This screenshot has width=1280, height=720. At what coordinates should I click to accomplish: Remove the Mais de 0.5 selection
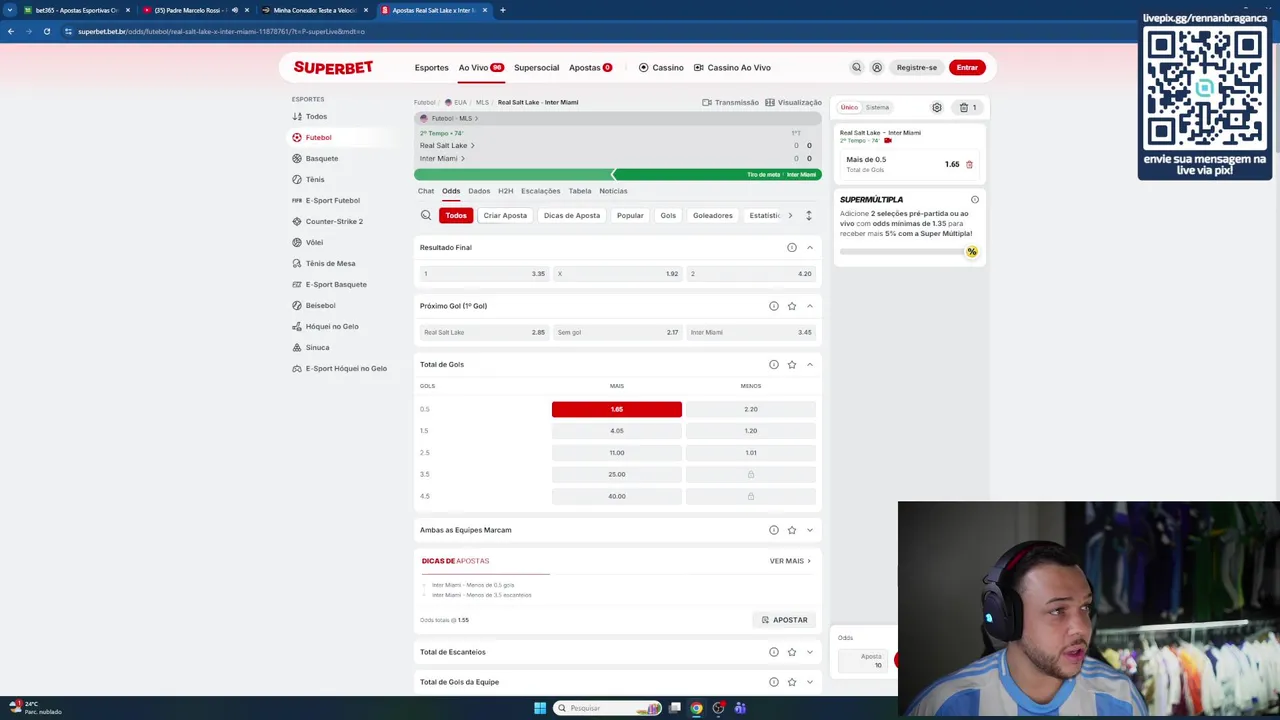click(969, 164)
